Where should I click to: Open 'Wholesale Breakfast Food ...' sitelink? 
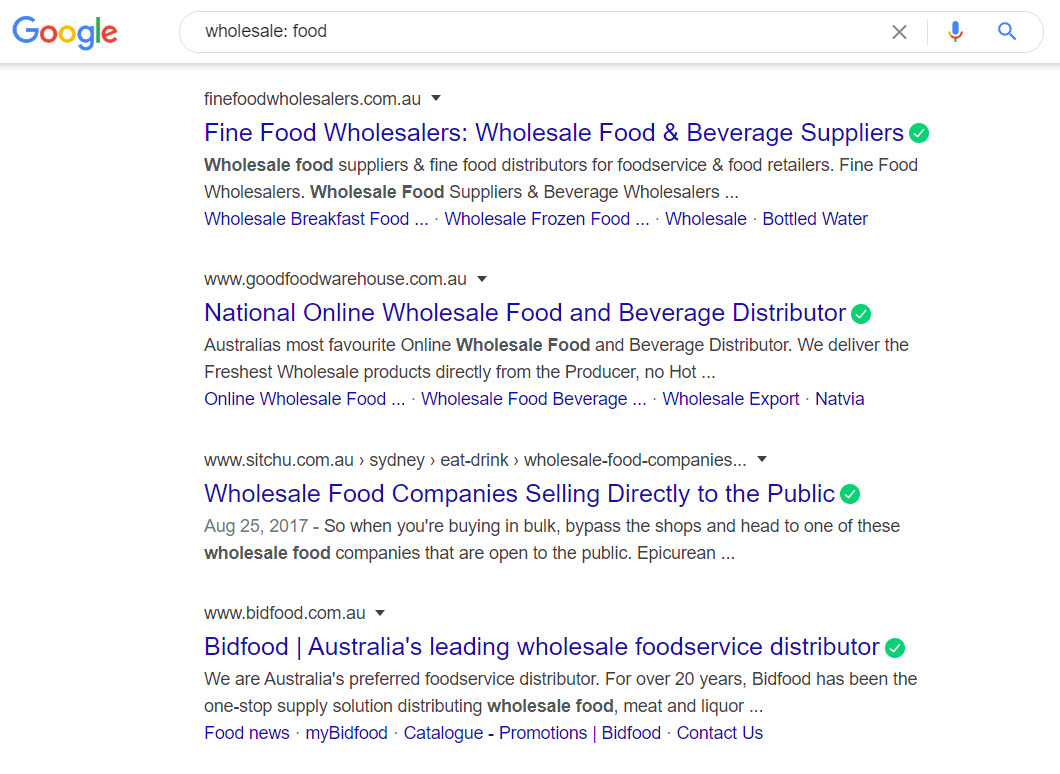pyautogui.click(x=316, y=219)
